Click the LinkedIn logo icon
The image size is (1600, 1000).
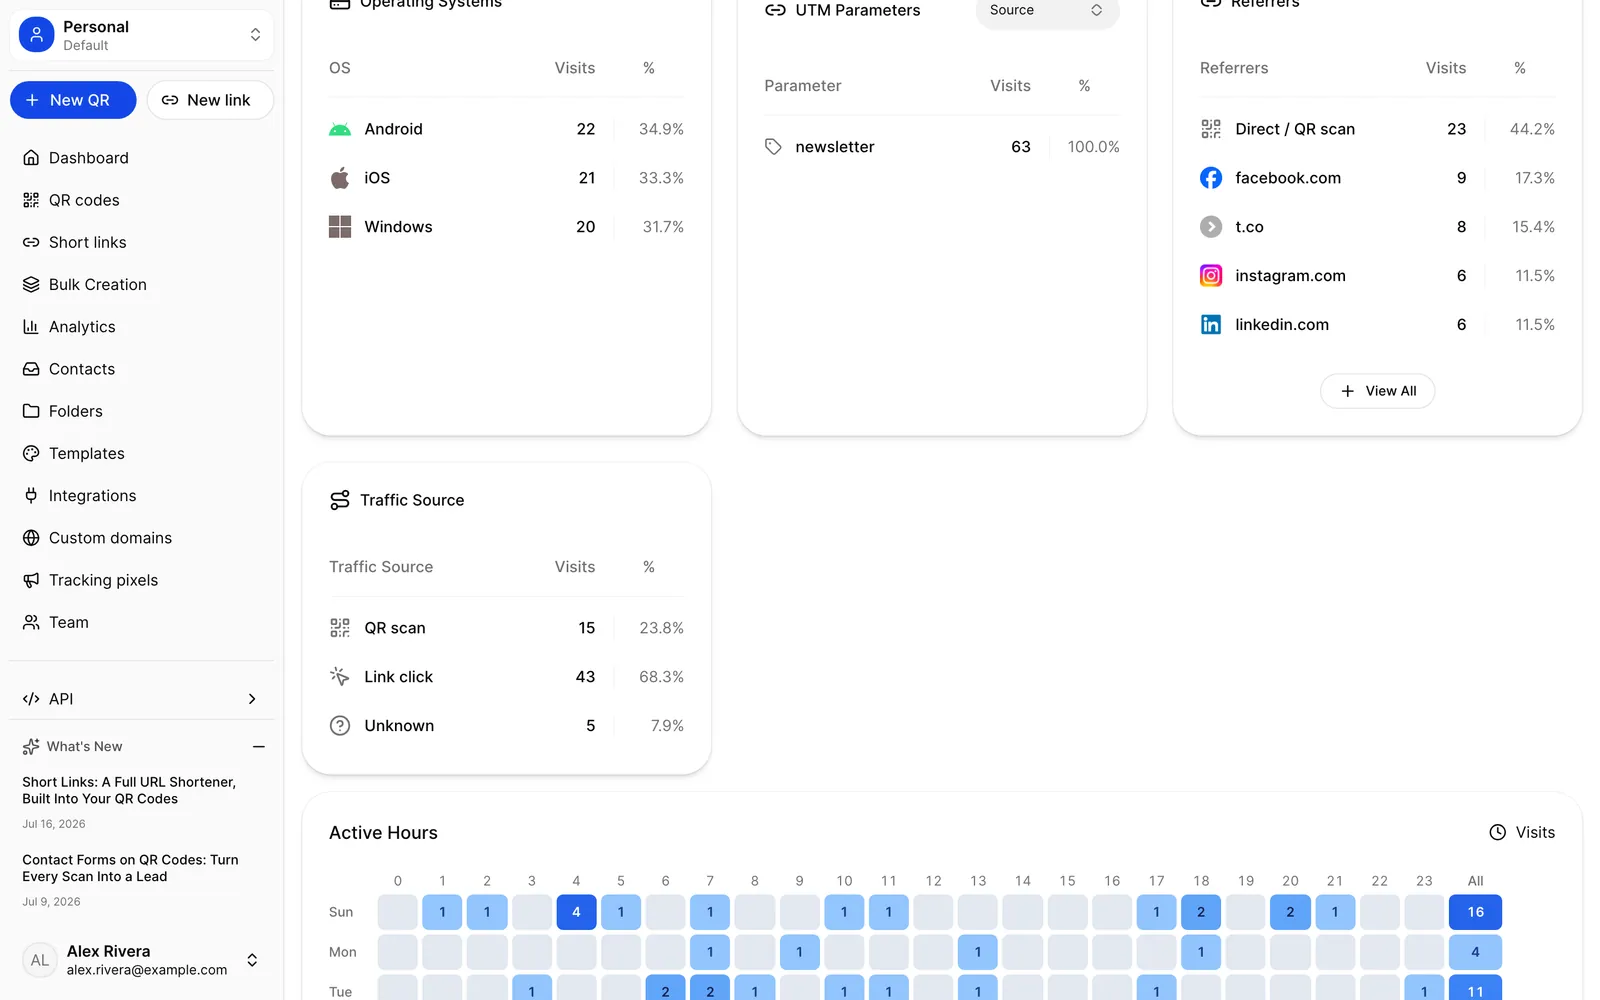(x=1211, y=325)
